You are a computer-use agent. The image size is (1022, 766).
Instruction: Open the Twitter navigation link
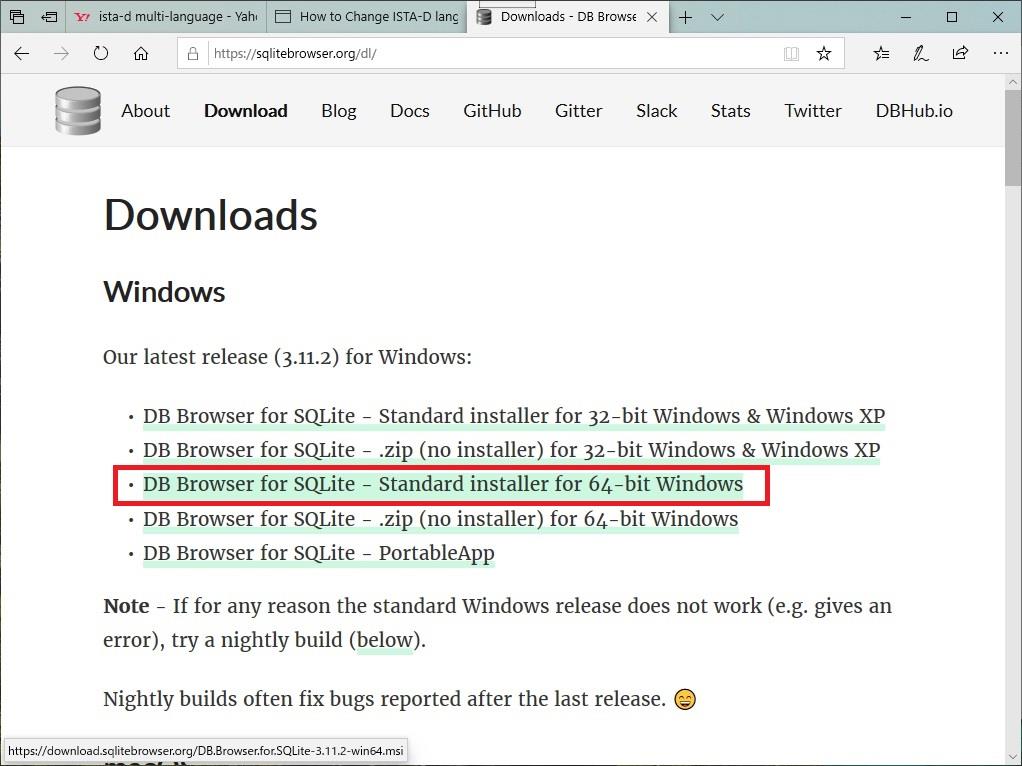click(x=813, y=111)
